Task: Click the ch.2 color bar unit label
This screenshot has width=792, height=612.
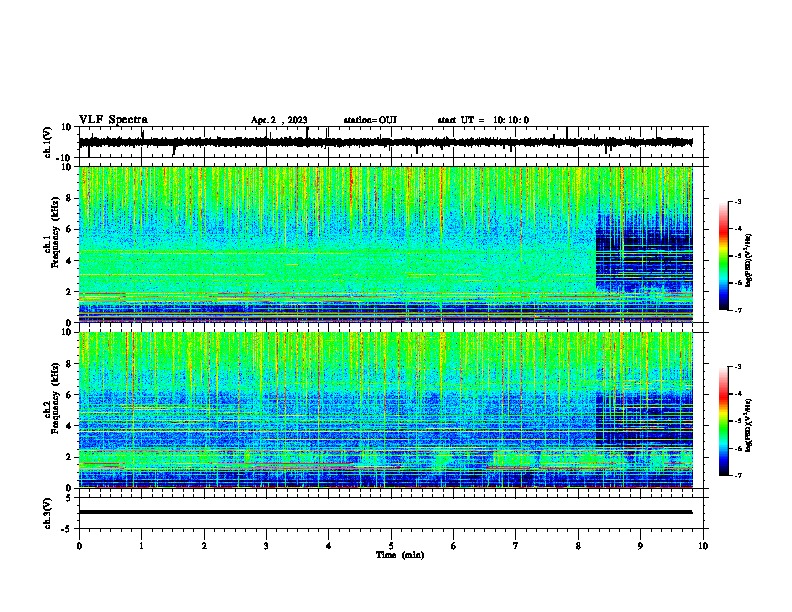Action: click(749, 425)
